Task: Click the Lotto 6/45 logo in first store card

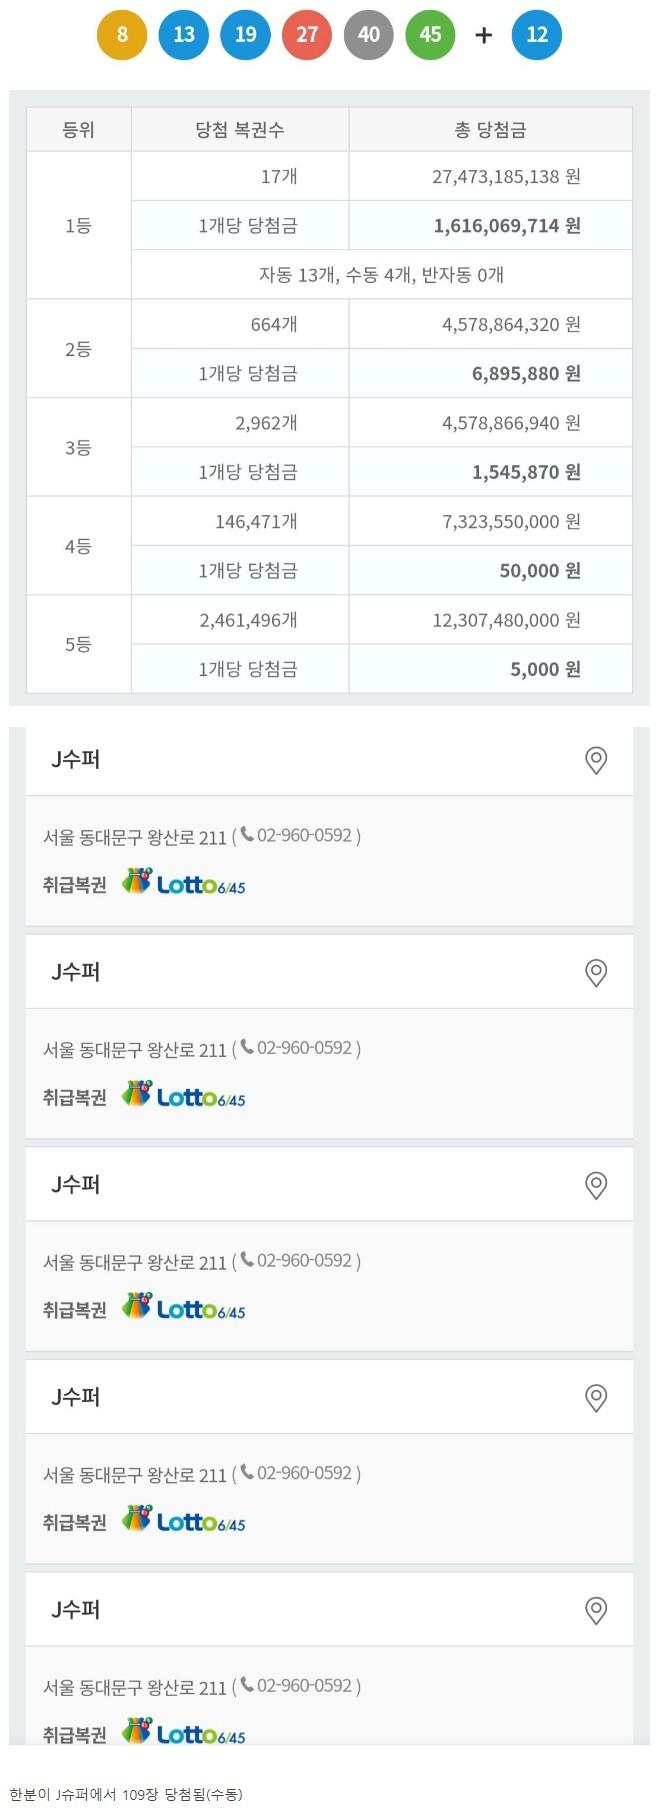Action: (184, 883)
